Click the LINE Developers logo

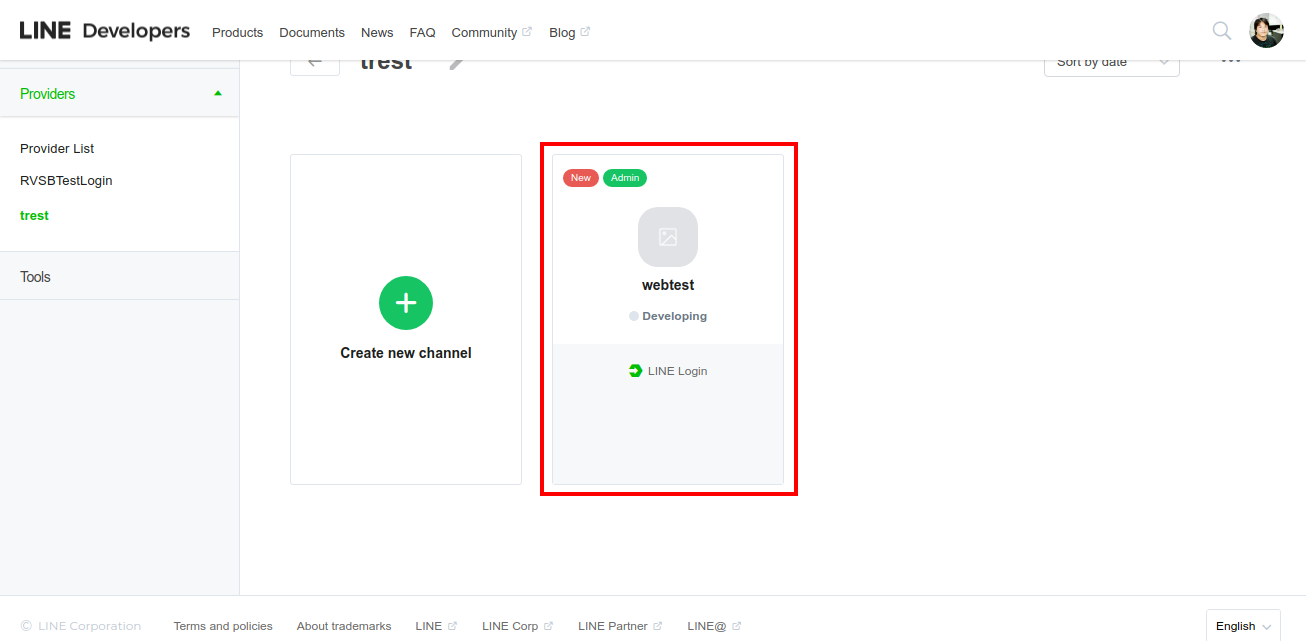pos(105,31)
